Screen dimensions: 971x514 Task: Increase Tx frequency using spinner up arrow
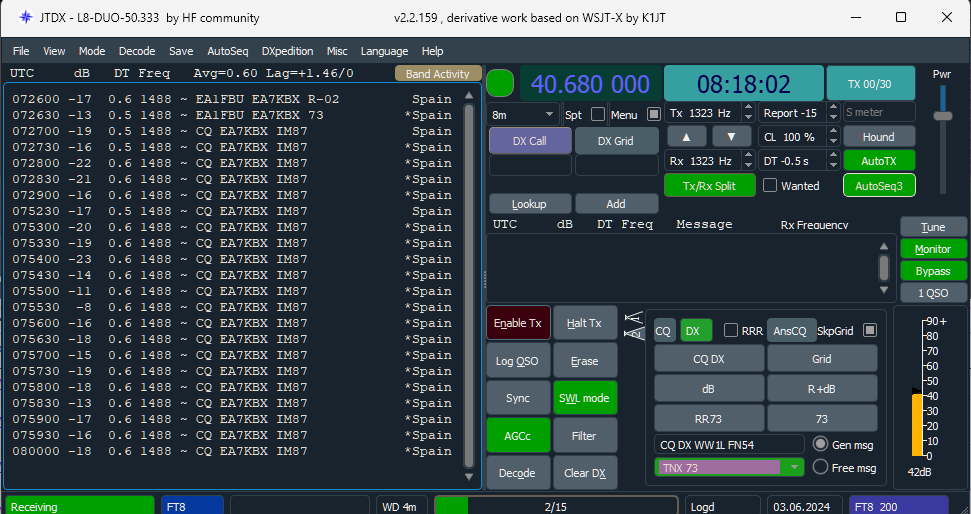pyautogui.click(x=748, y=108)
